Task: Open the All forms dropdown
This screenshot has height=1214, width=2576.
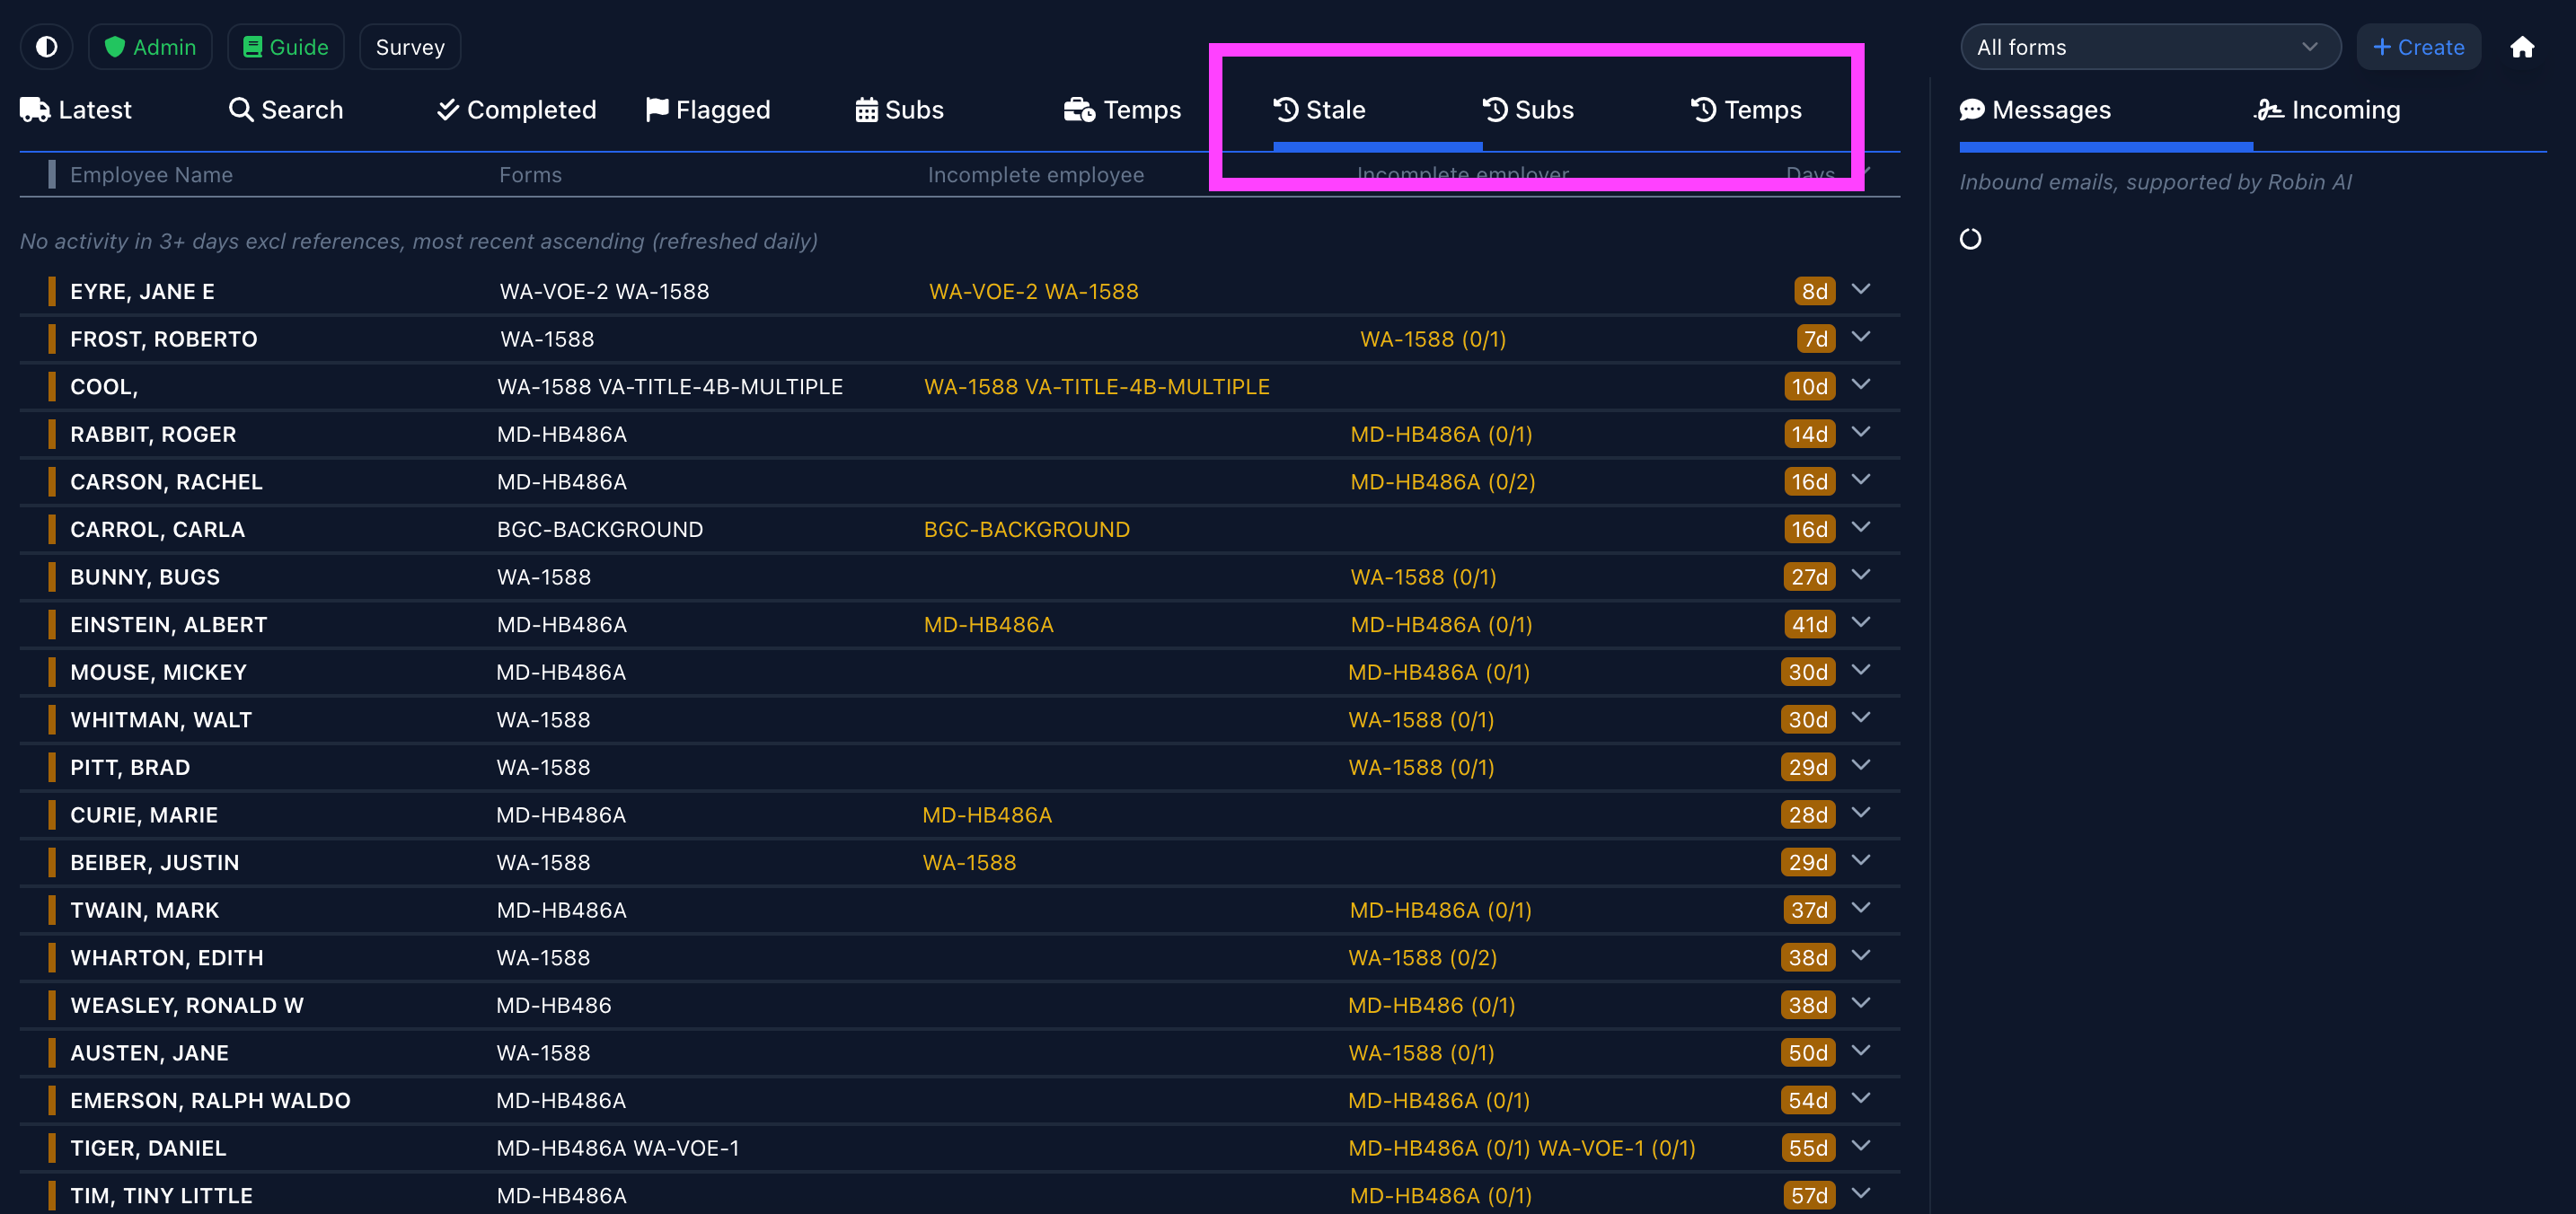Action: pos(2149,47)
